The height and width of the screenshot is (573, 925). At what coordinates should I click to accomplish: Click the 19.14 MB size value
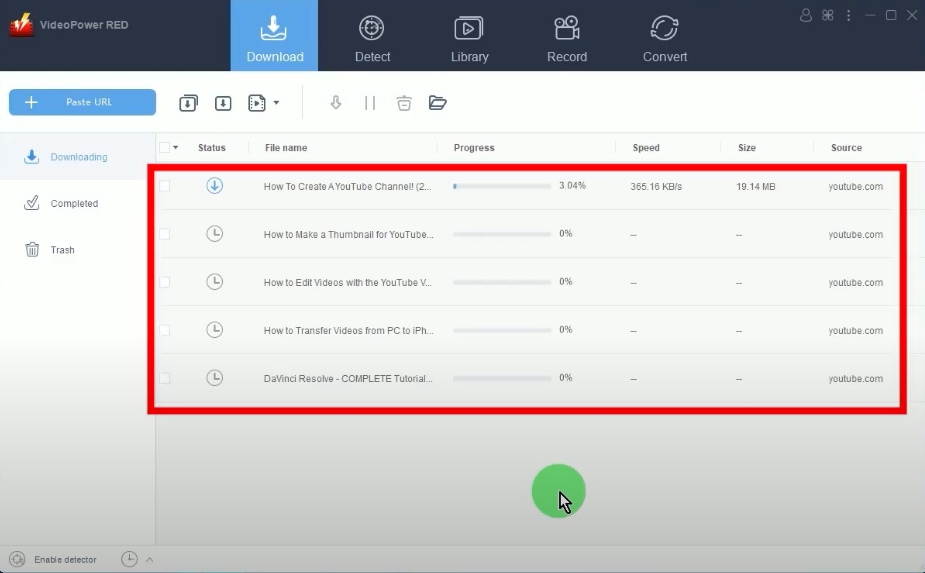coord(756,186)
